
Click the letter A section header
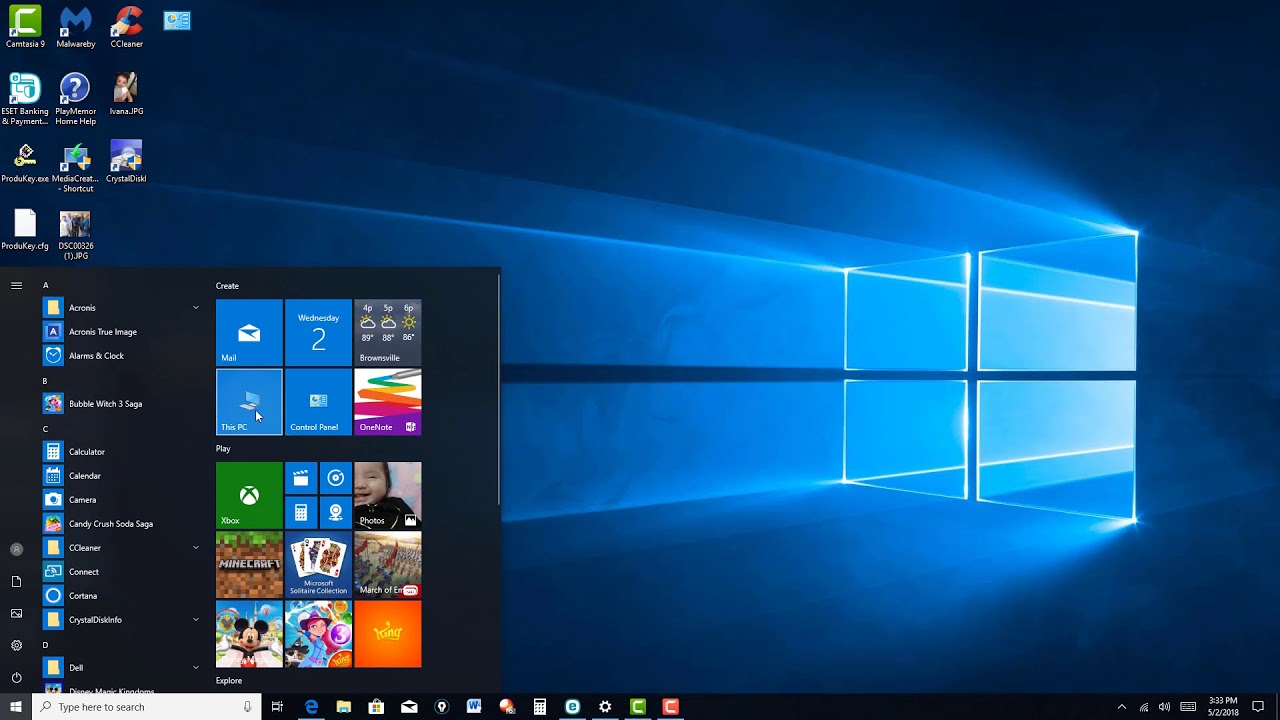coord(46,285)
